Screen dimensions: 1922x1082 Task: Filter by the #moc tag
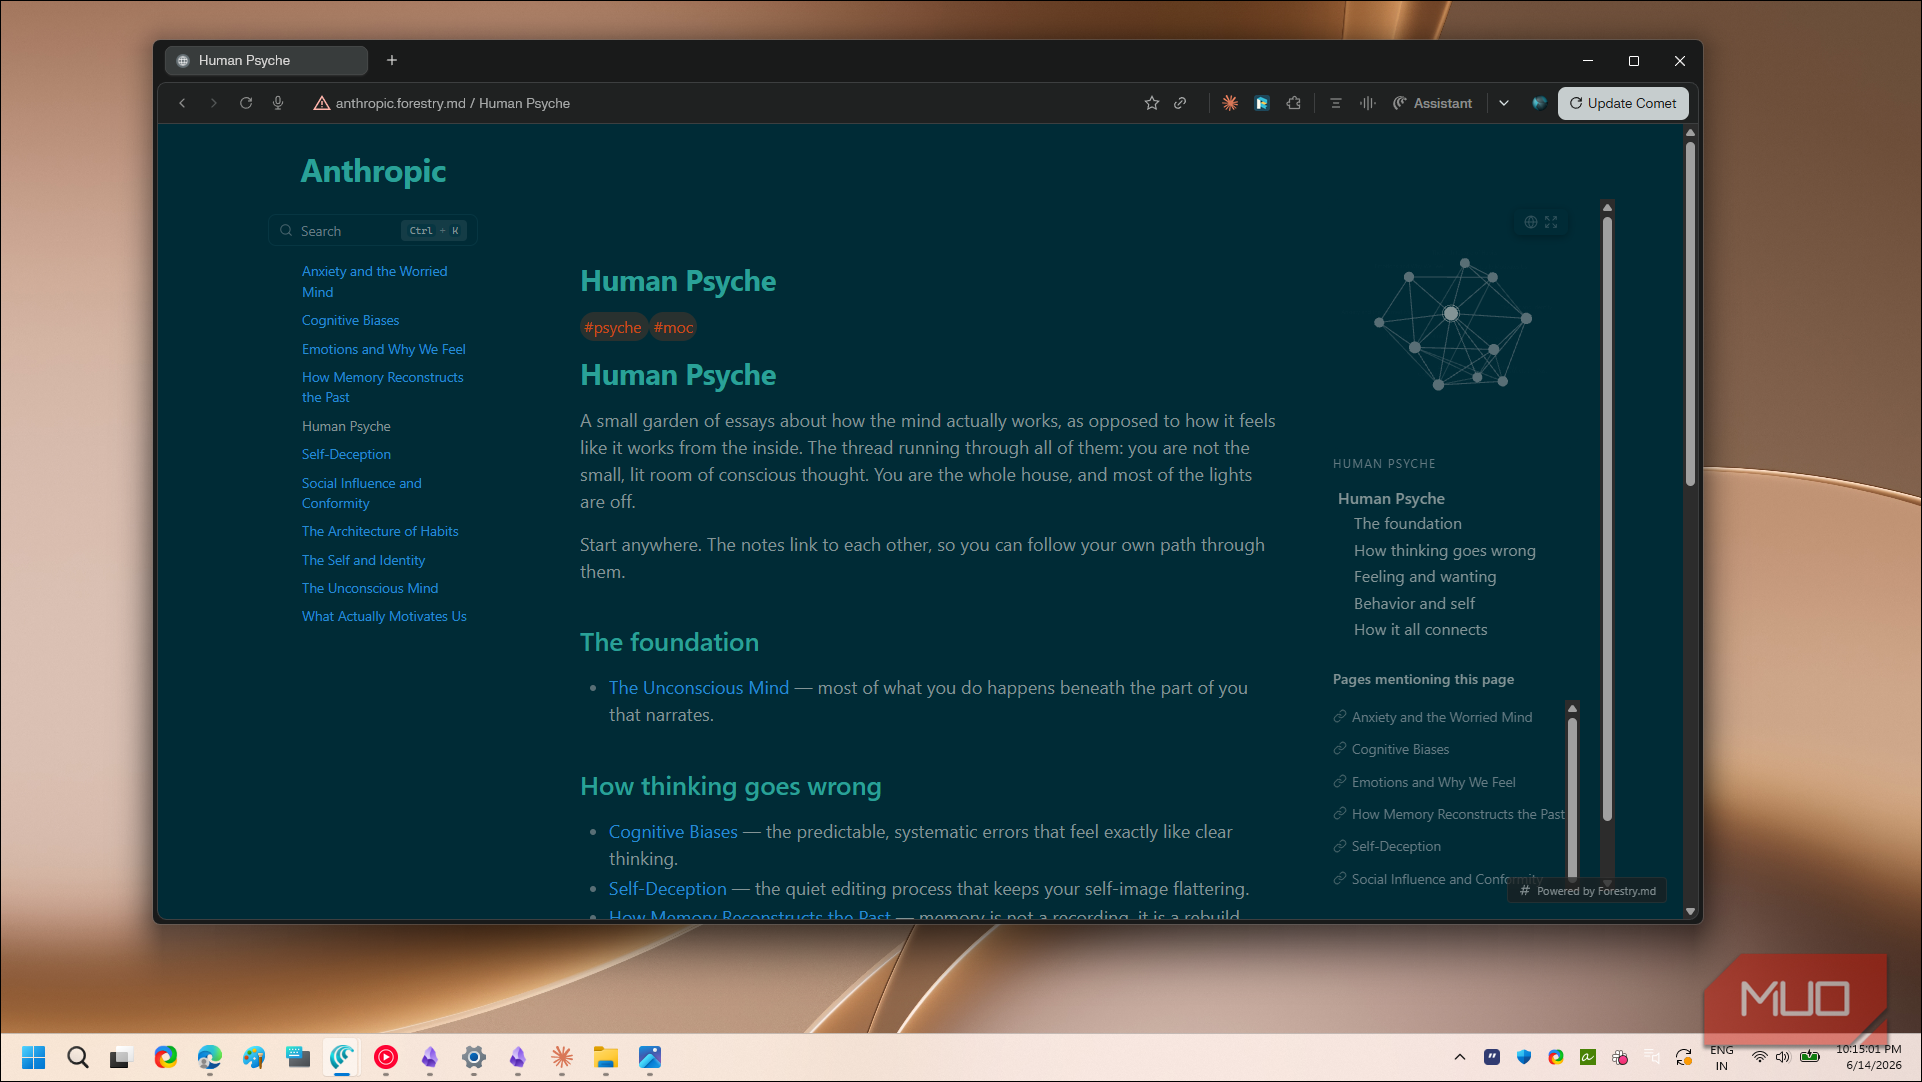click(x=673, y=327)
